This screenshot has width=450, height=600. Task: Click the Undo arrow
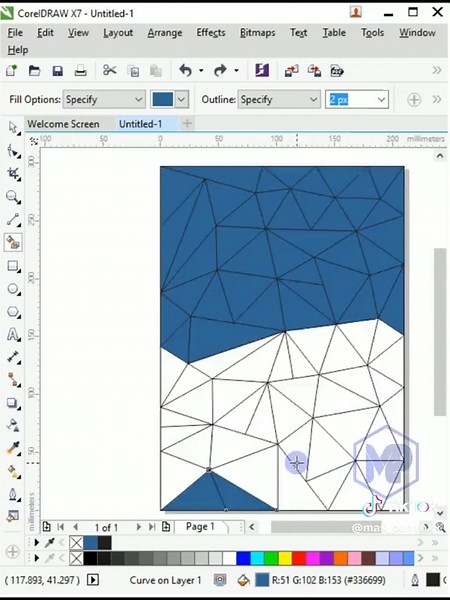[186, 70]
